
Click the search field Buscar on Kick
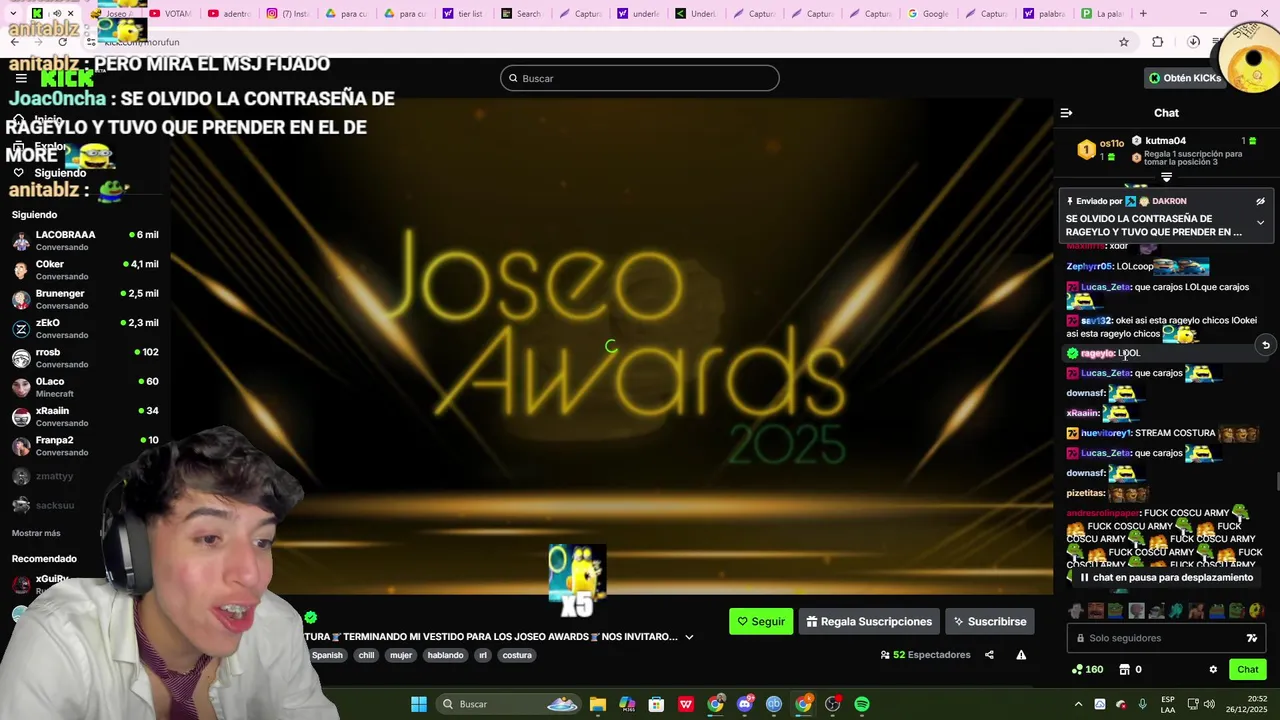640,78
